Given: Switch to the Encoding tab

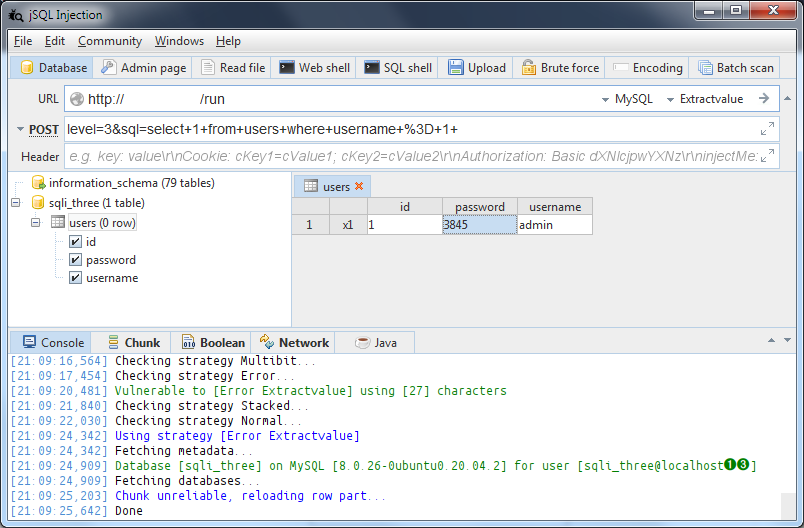Looking at the screenshot, I should pyautogui.click(x=648, y=68).
